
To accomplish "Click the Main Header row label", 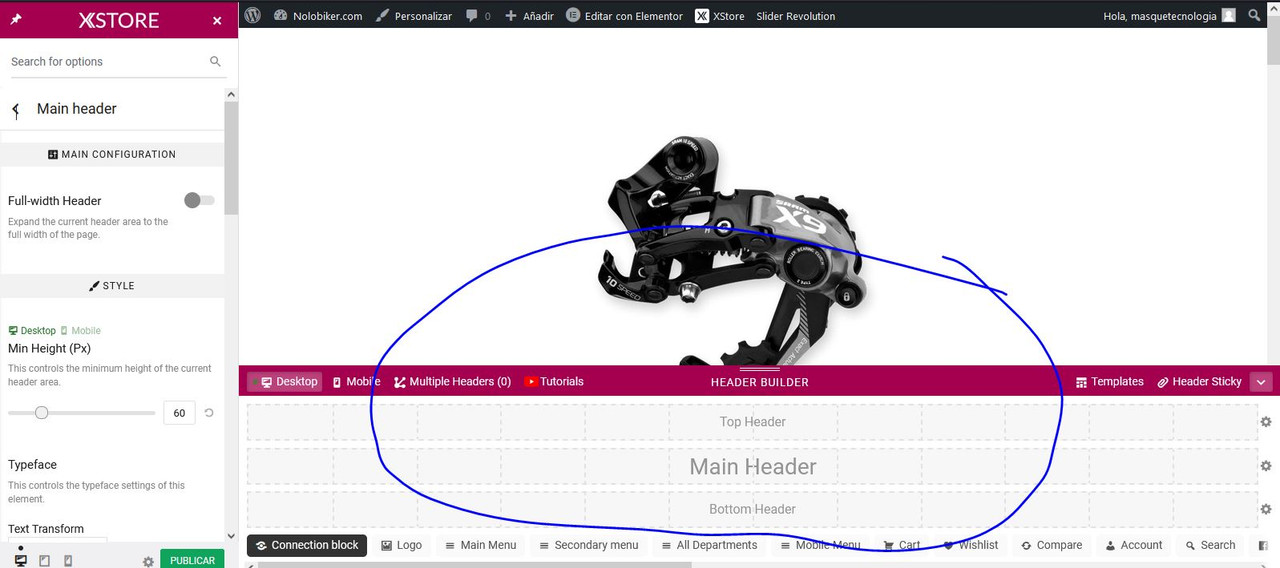I will (x=753, y=466).
